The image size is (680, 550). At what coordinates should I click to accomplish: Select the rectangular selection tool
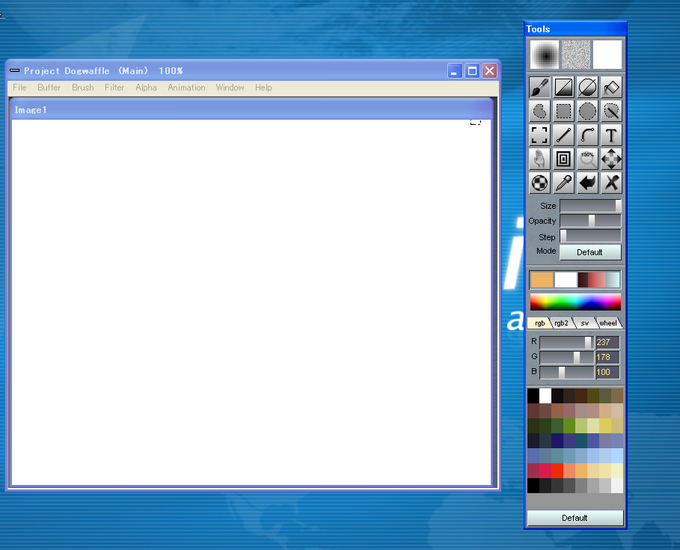point(563,111)
